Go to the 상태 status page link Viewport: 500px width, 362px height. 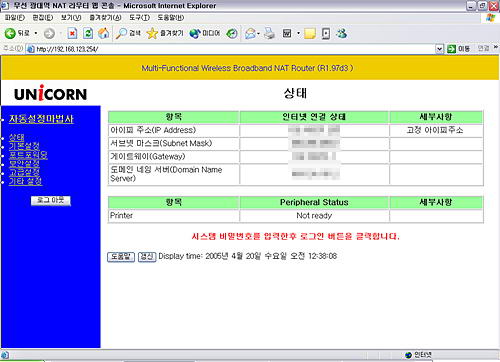point(16,137)
